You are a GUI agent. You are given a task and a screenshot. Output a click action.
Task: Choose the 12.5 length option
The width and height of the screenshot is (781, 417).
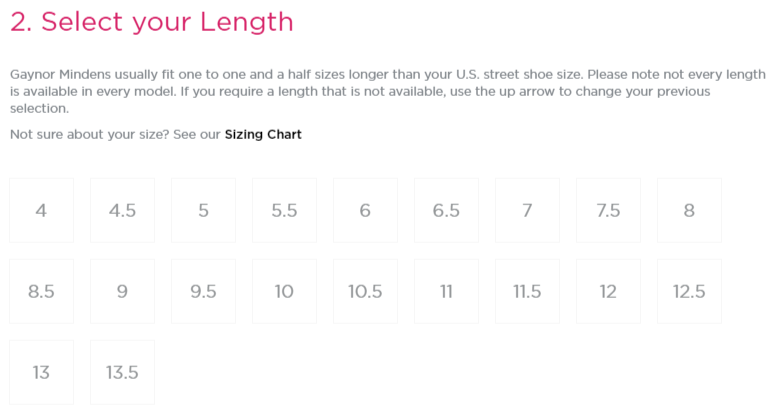pyautogui.click(x=689, y=291)
